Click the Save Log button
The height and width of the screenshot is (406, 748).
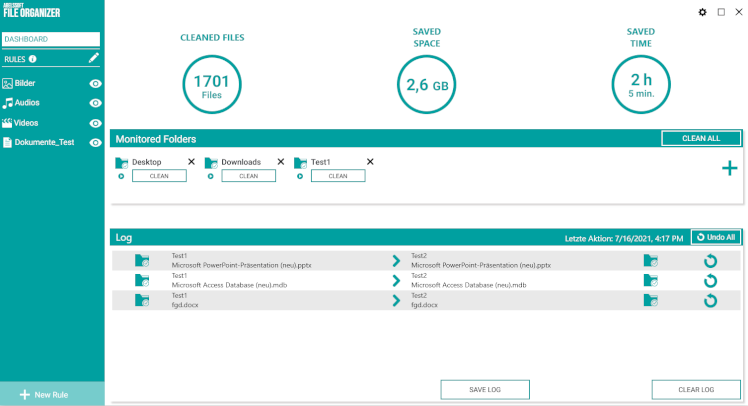click(x=485, y=389)
